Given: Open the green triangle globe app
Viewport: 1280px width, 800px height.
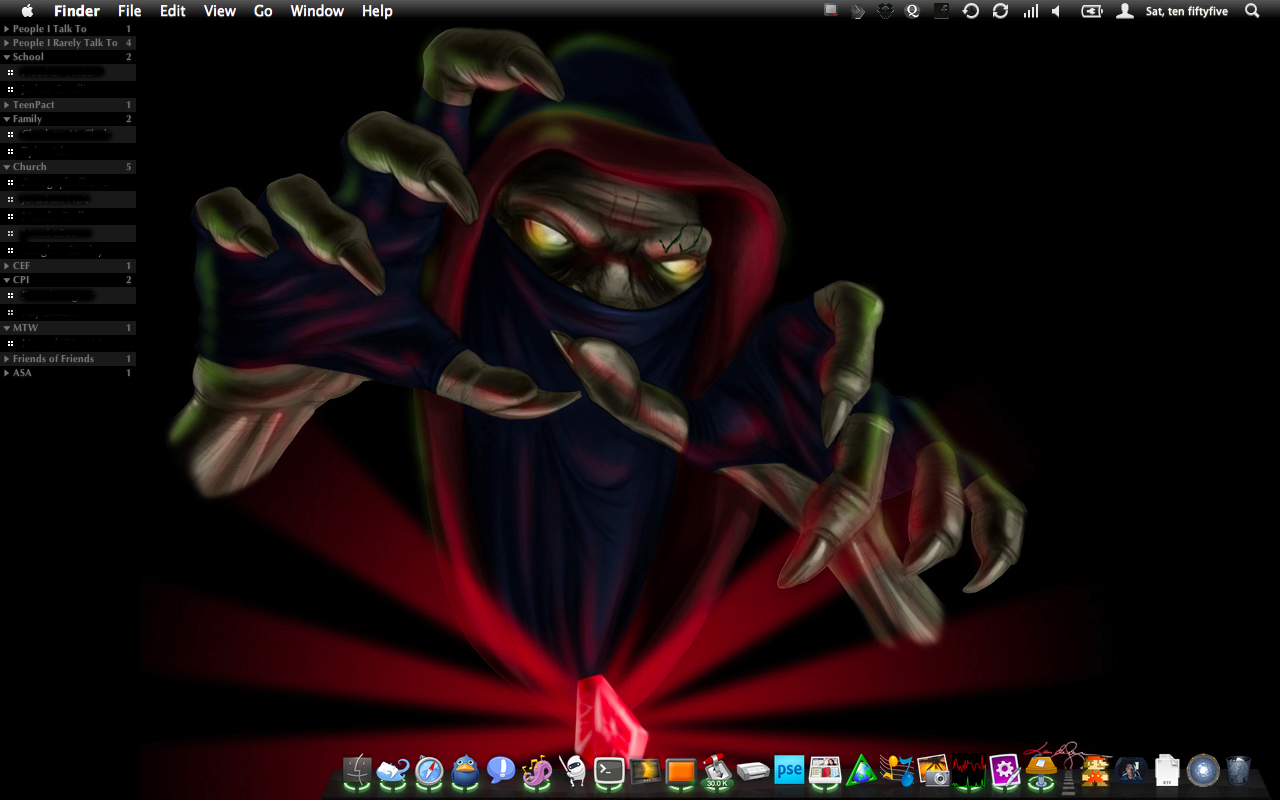Looking at the screenshot, I should (861, 771).
